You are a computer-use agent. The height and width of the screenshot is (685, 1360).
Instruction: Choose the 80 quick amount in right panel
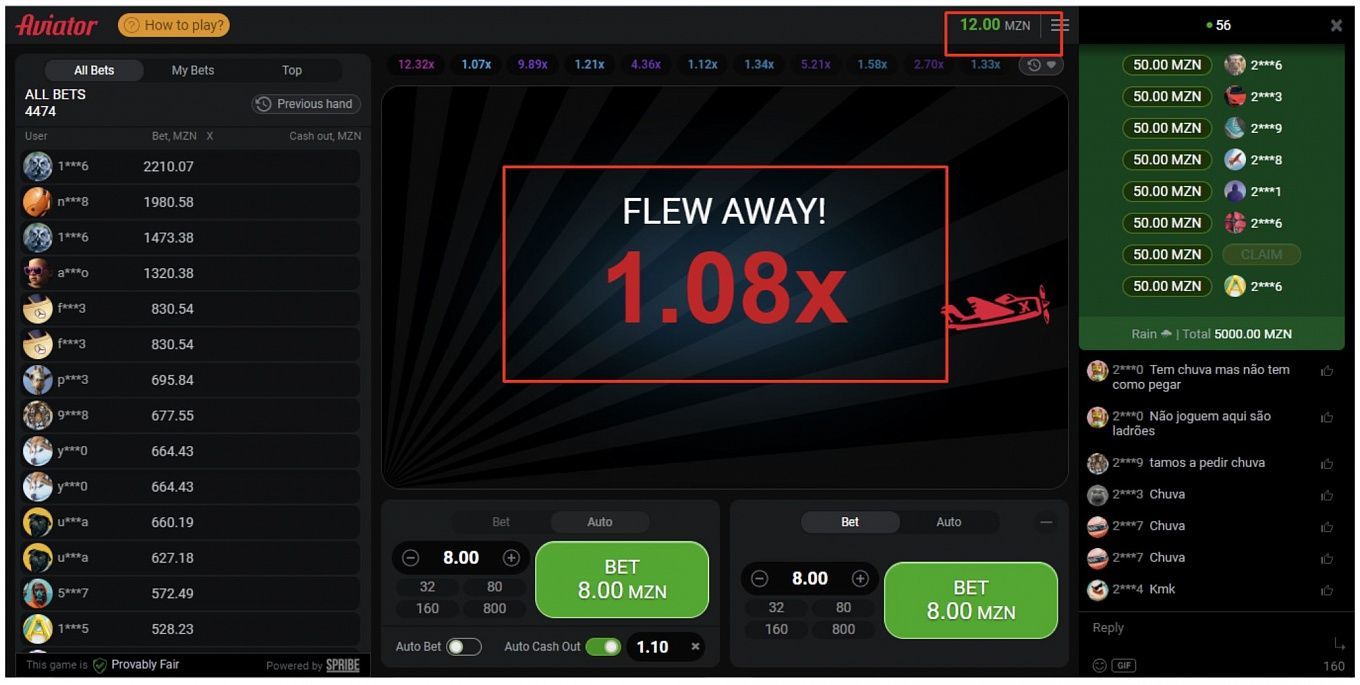point(844,608)
